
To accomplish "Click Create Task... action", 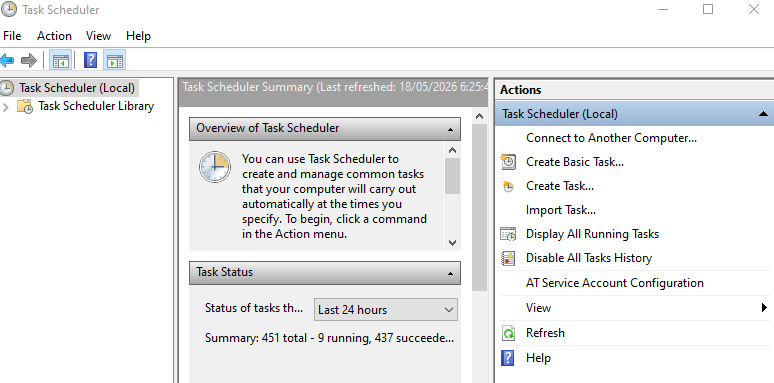I will [x=560, y=186].
